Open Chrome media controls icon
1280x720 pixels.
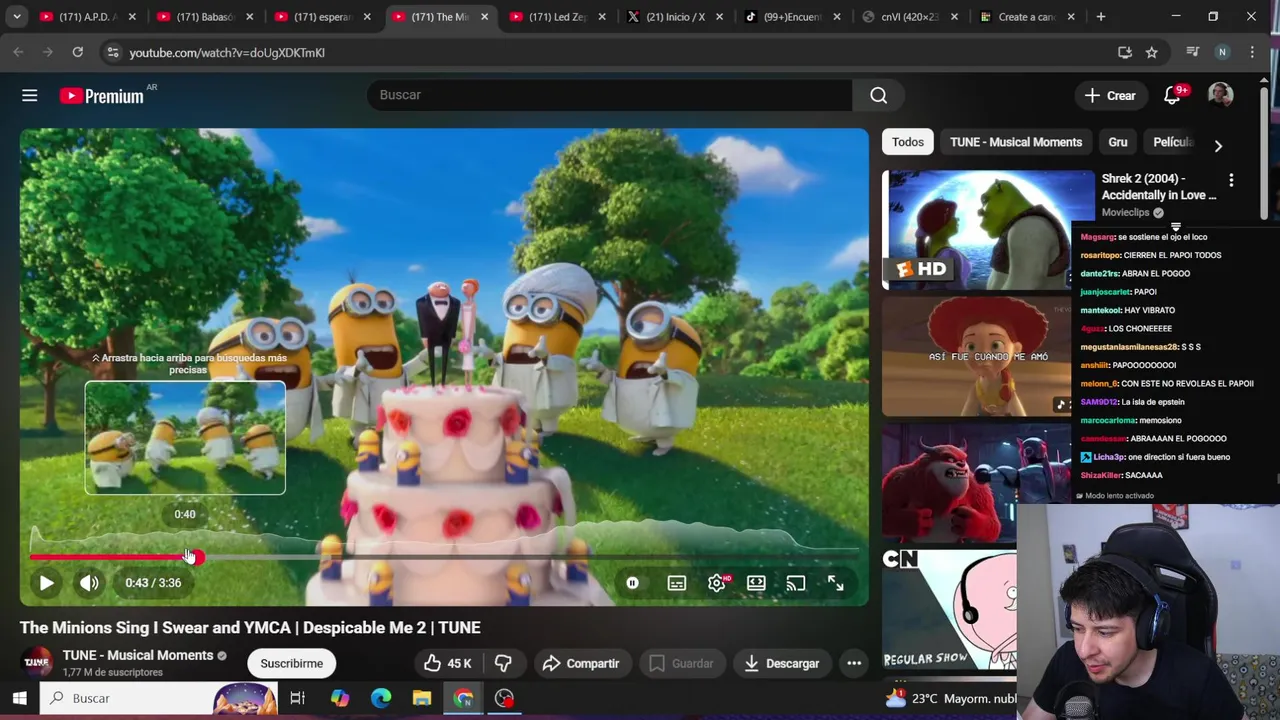[1192, 52]
